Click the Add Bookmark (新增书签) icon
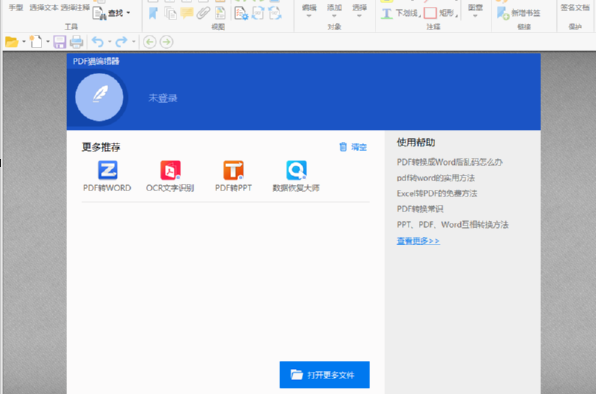Viewport: 596px width, 399px height. click(503, 13)
